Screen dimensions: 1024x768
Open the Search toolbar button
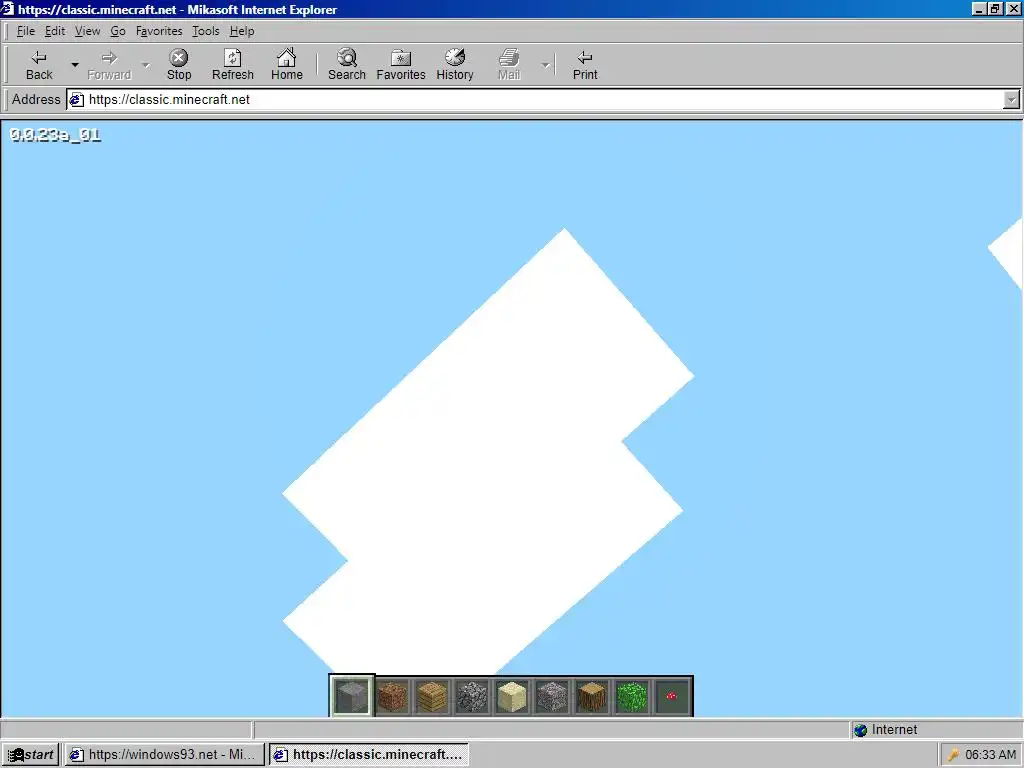pos(347,65)
